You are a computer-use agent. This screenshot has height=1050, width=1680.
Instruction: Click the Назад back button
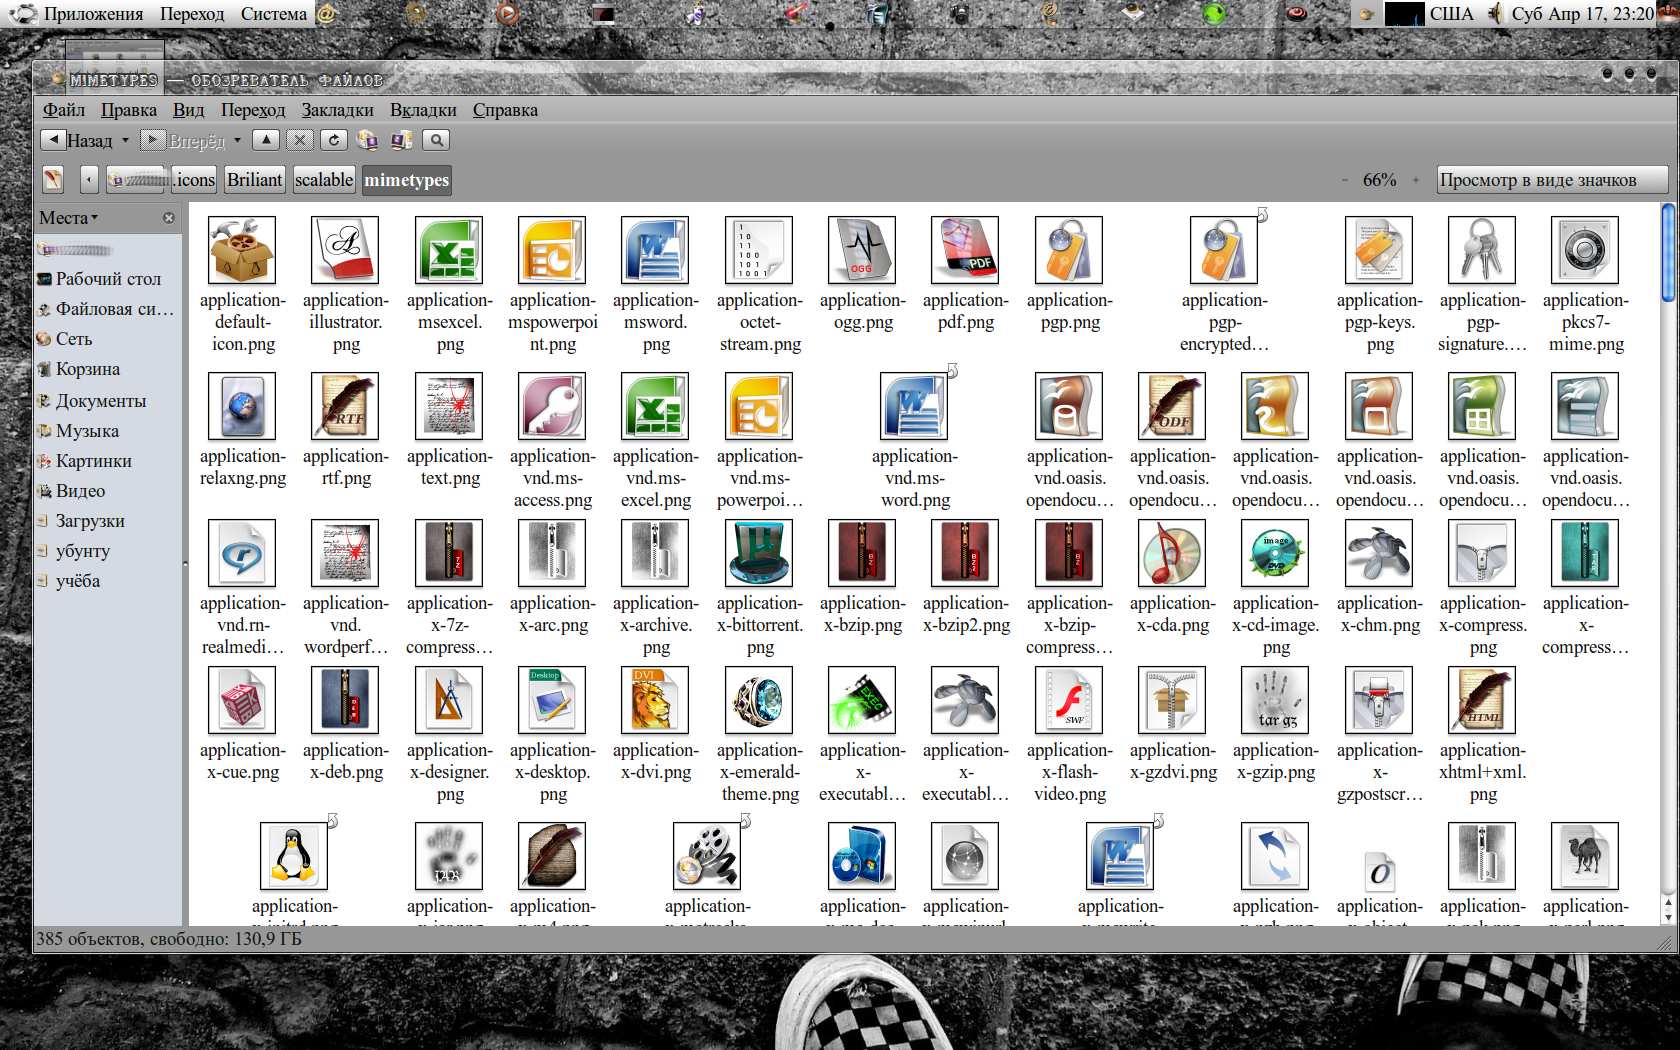pyautogui.click(x=78, y=140)
